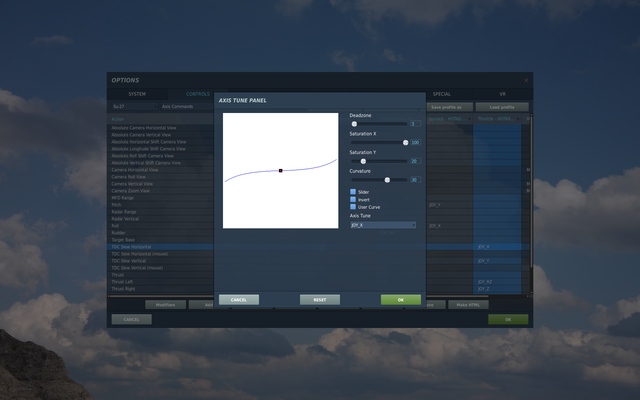Open the Su-27 aircraft dropdown

point(134,107)
